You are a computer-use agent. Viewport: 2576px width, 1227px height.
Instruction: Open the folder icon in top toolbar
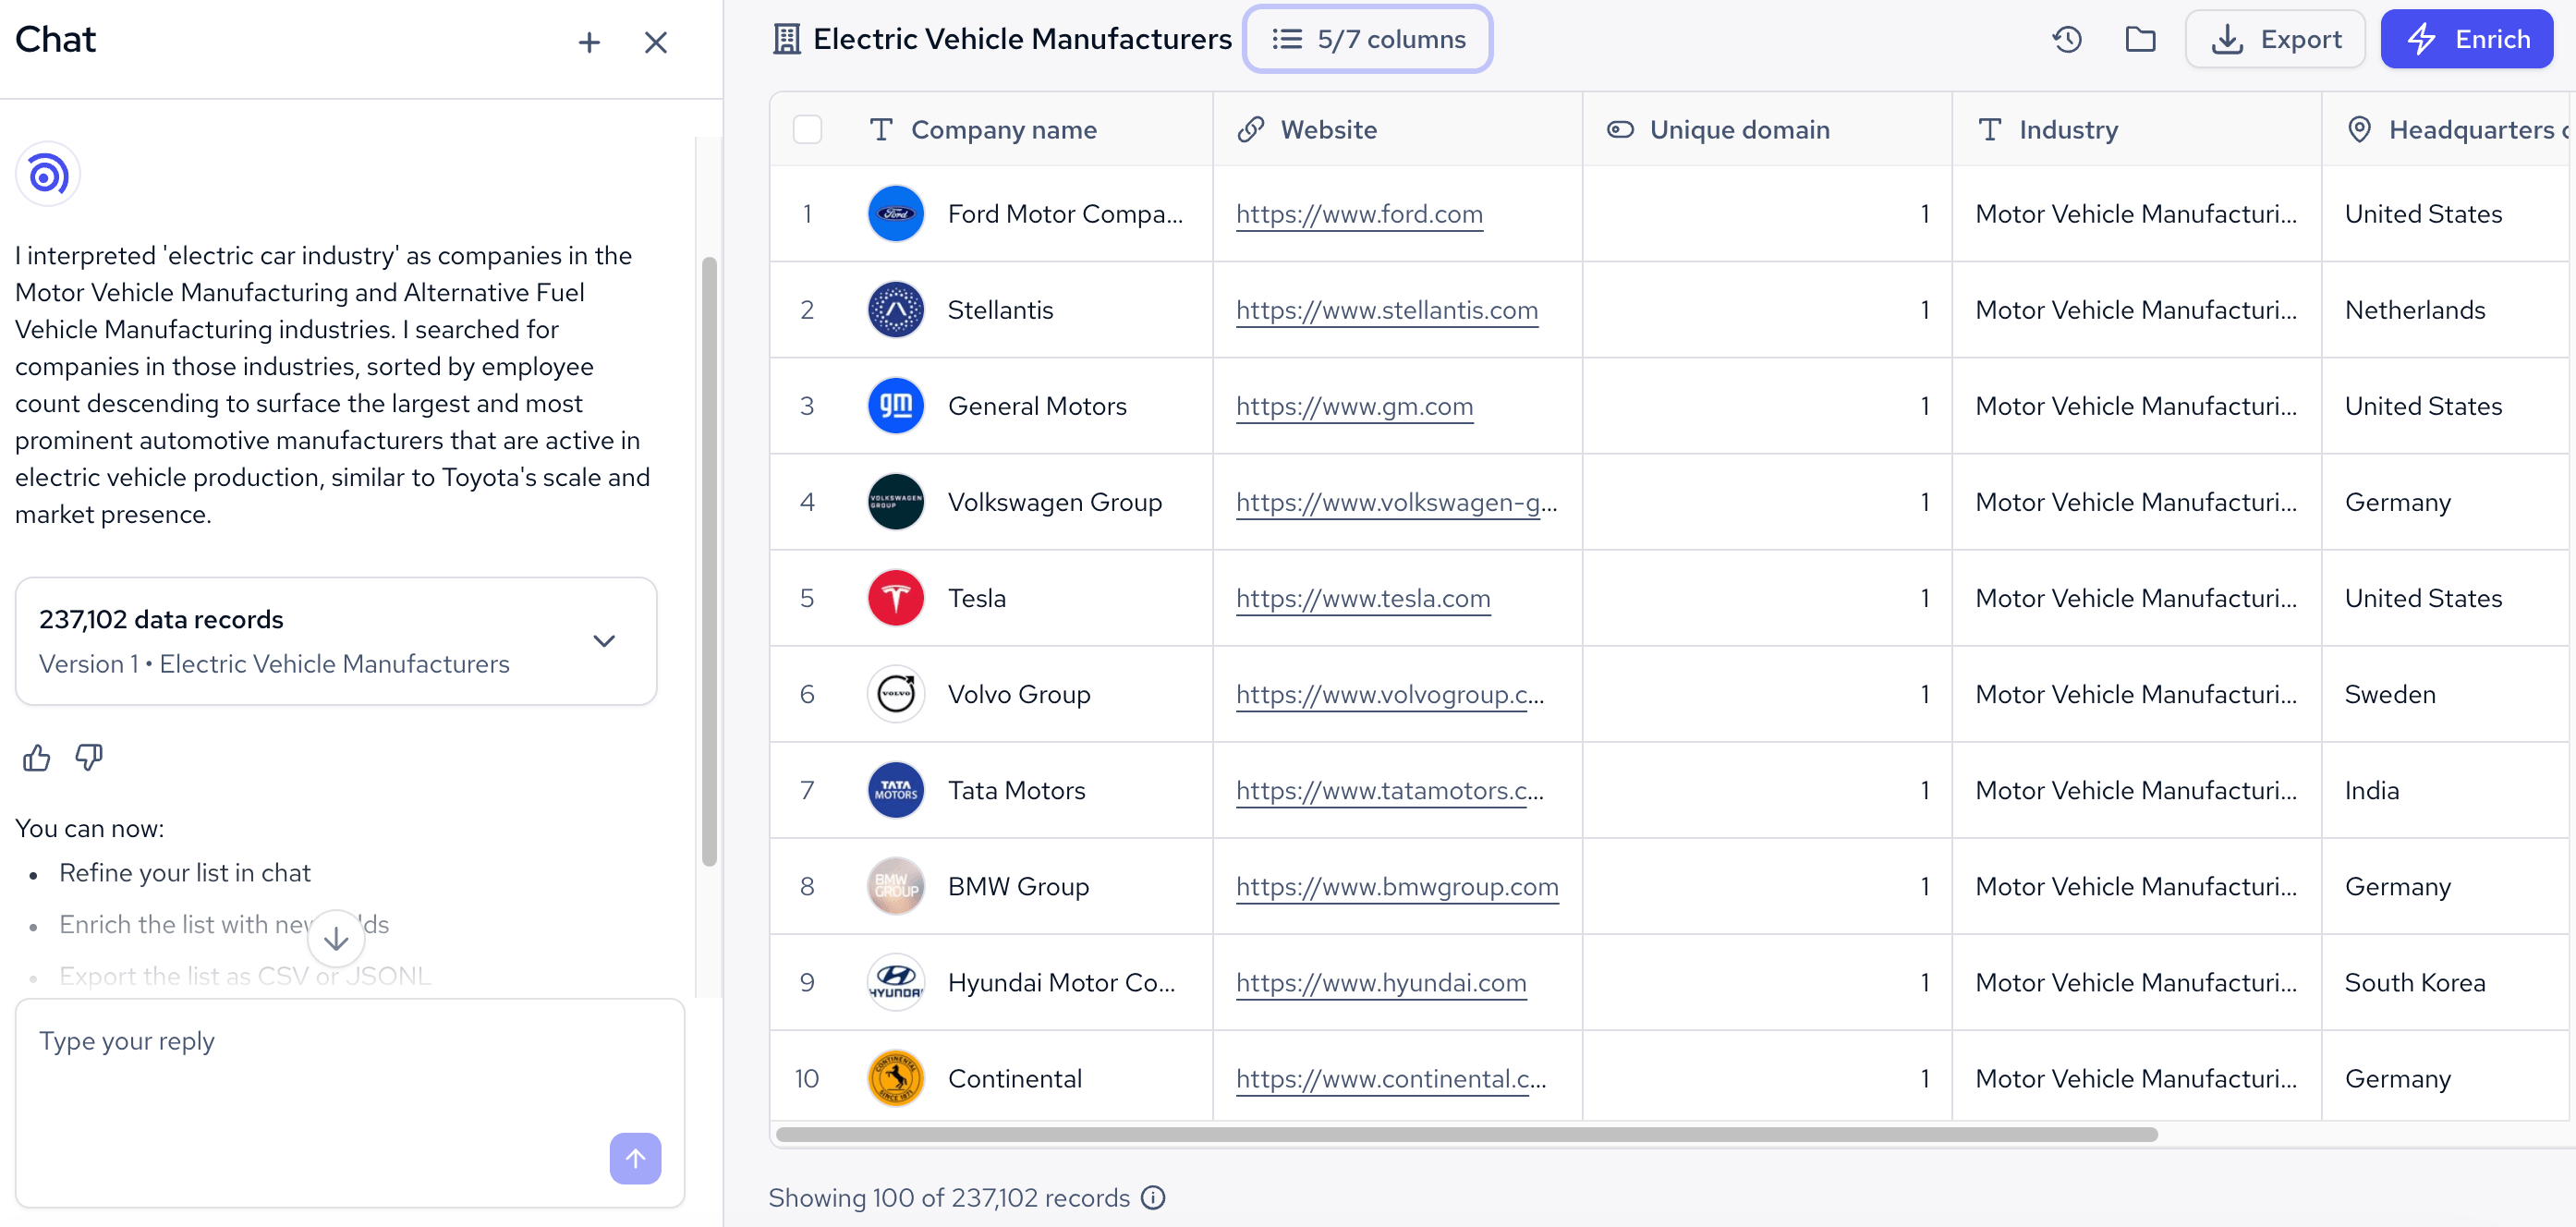(x=2140, y=39)
